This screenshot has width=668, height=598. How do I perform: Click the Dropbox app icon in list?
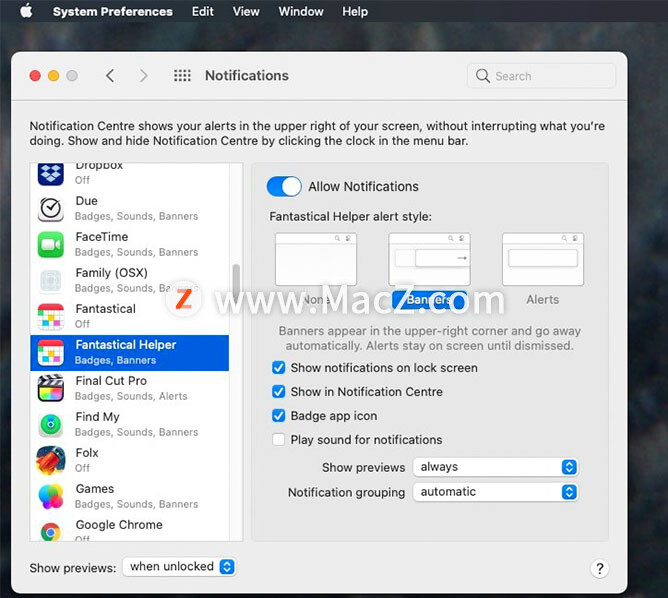click(x=51, y=174)
